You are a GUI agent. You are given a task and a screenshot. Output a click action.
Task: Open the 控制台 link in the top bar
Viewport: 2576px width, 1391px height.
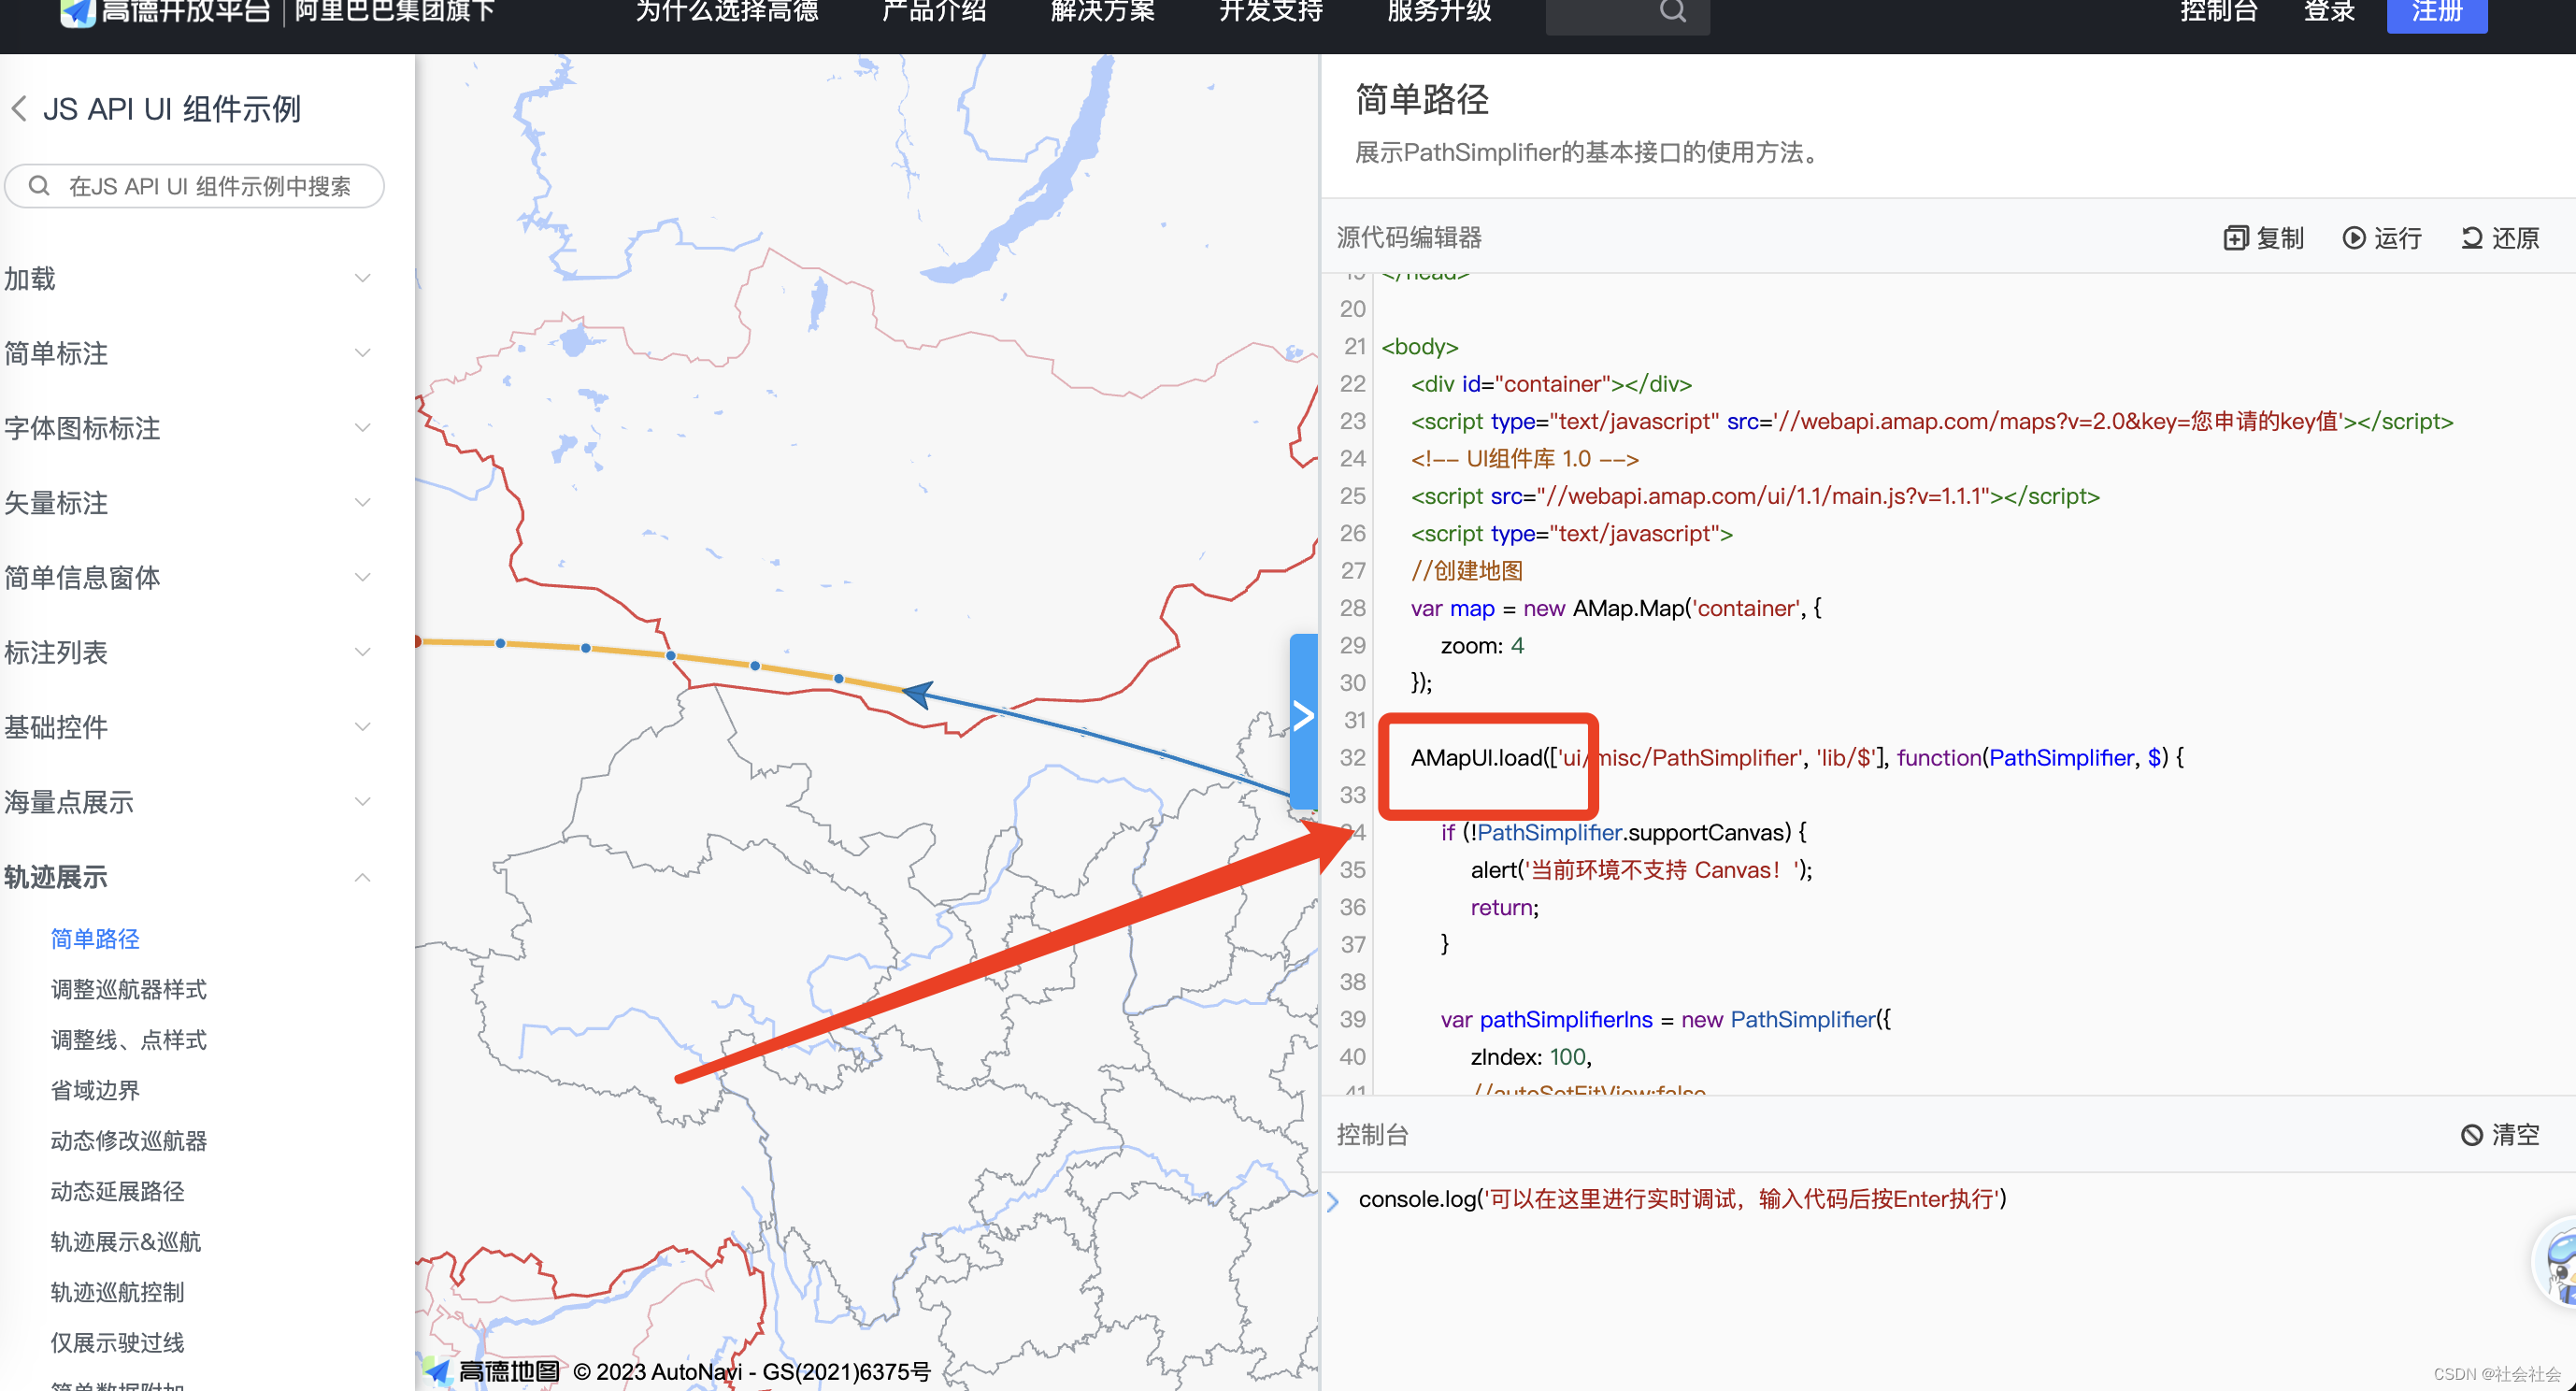[x=2219, y=12]
